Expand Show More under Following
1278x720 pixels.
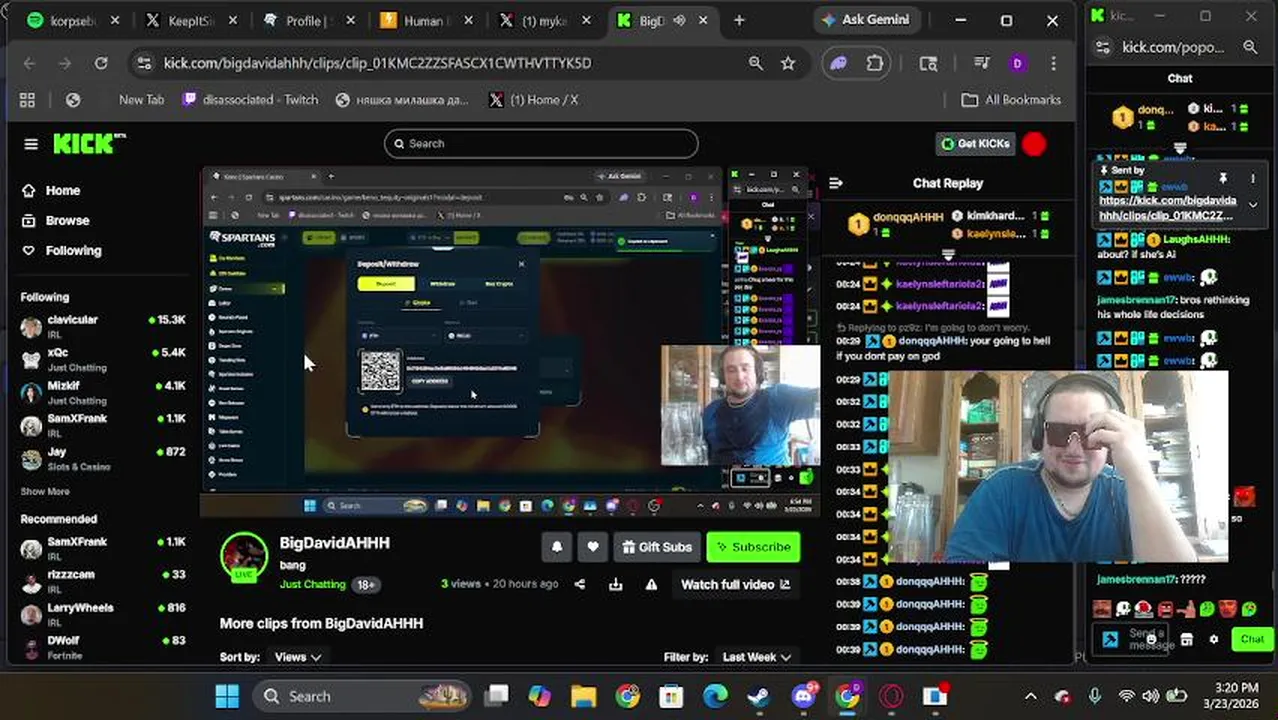click(45, 492)
